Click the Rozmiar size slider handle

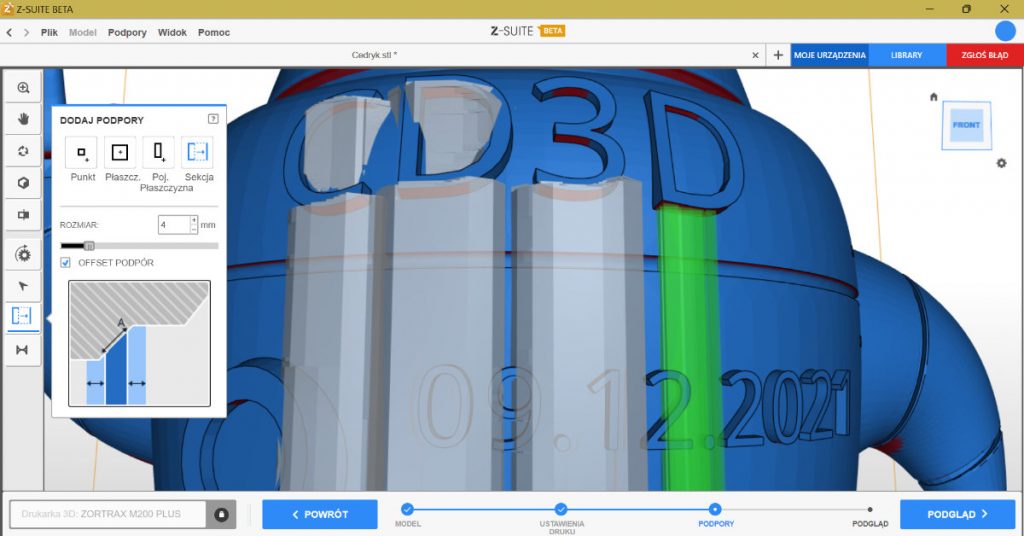tap(89, 246)
